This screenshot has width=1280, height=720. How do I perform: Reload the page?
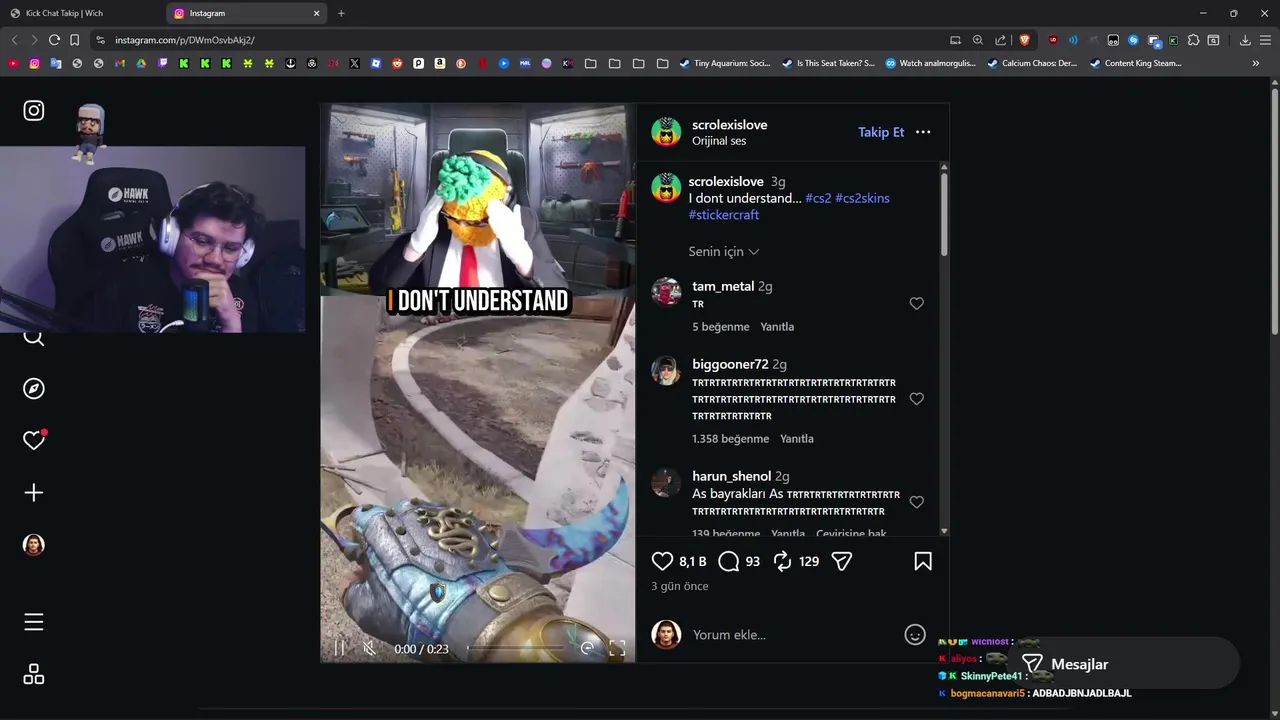click(x=54, y=40)
